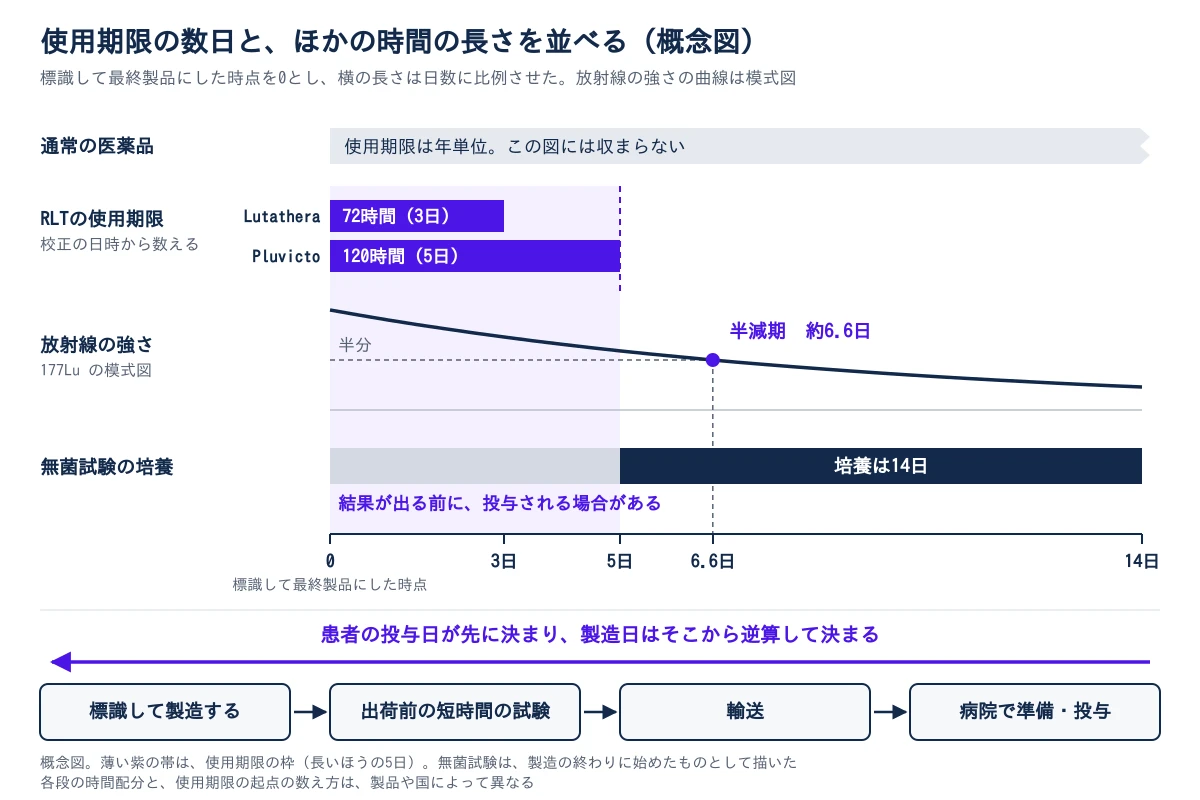1200x800 pixels.
Task: Click the arrow between 標識して製造する and 出荷前の短時間の試験
Action: 310,712
